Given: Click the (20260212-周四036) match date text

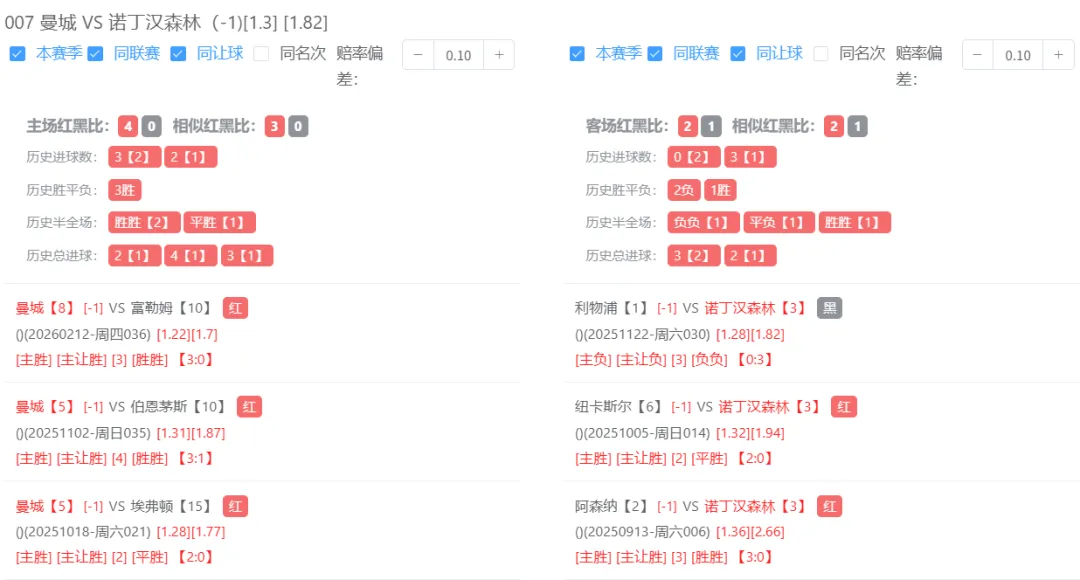Looking at the screenshot, I should click(x=86, y=334).
